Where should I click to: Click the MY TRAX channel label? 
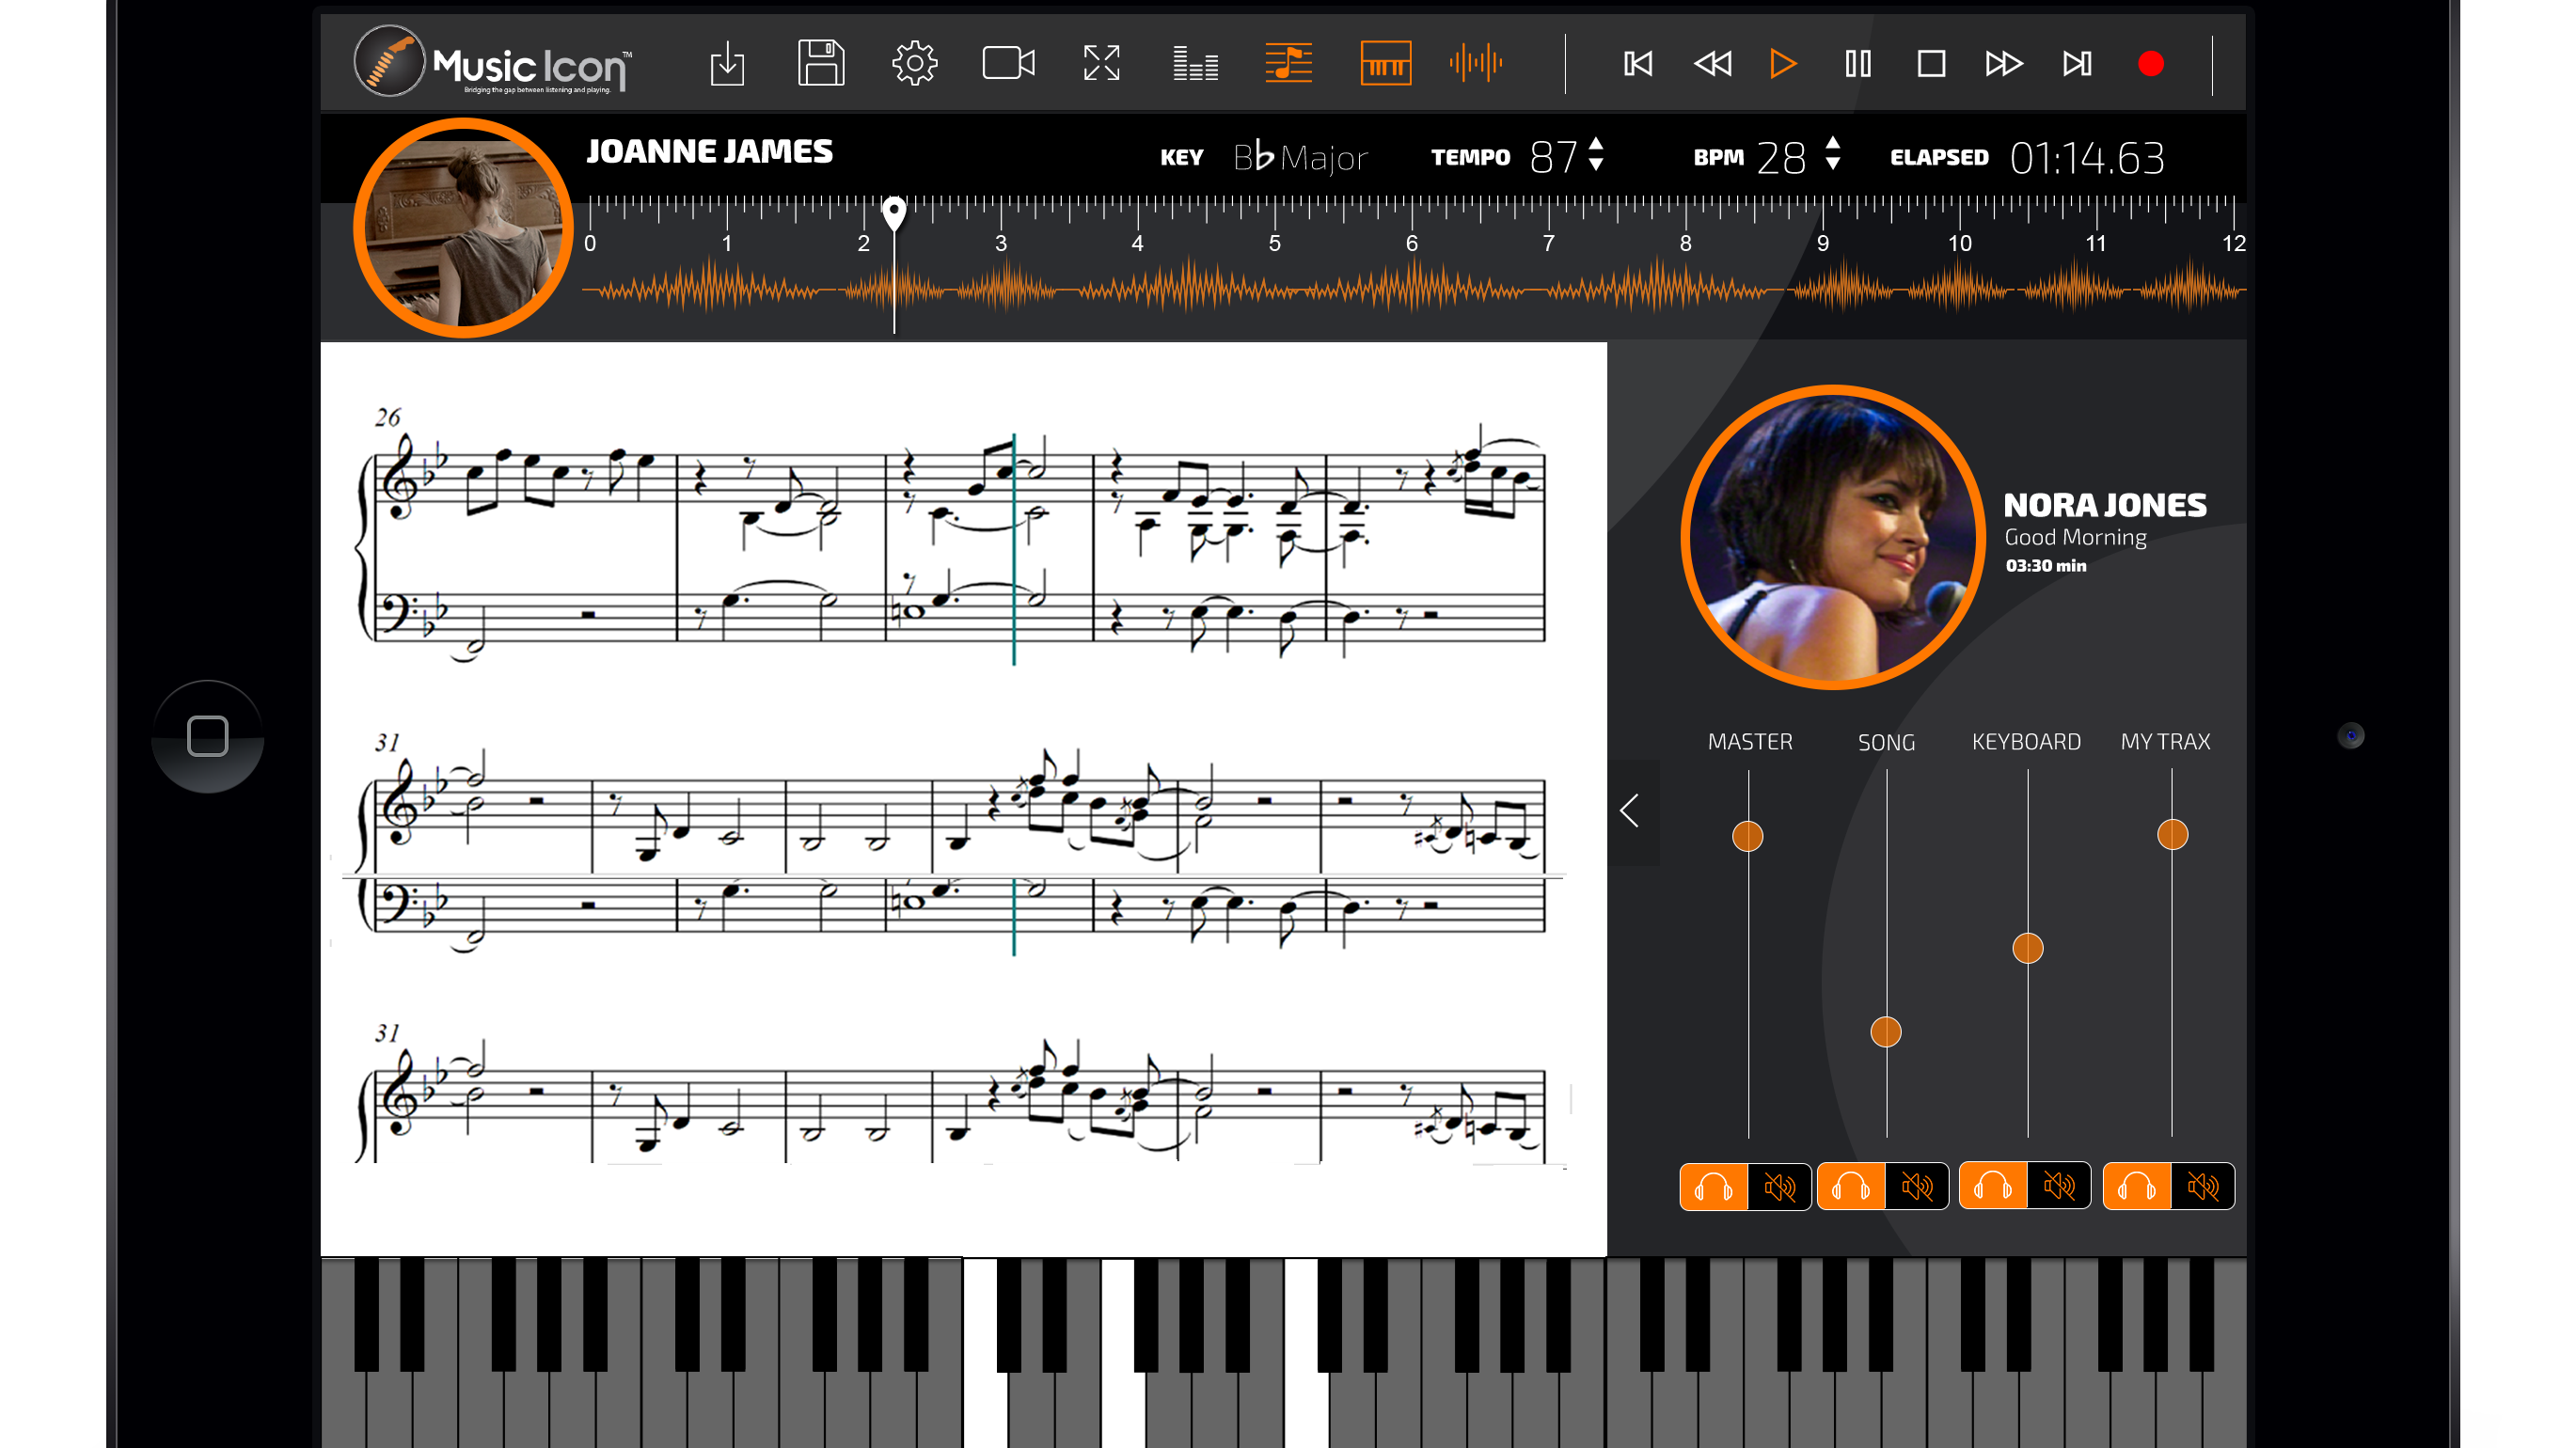2166,741
